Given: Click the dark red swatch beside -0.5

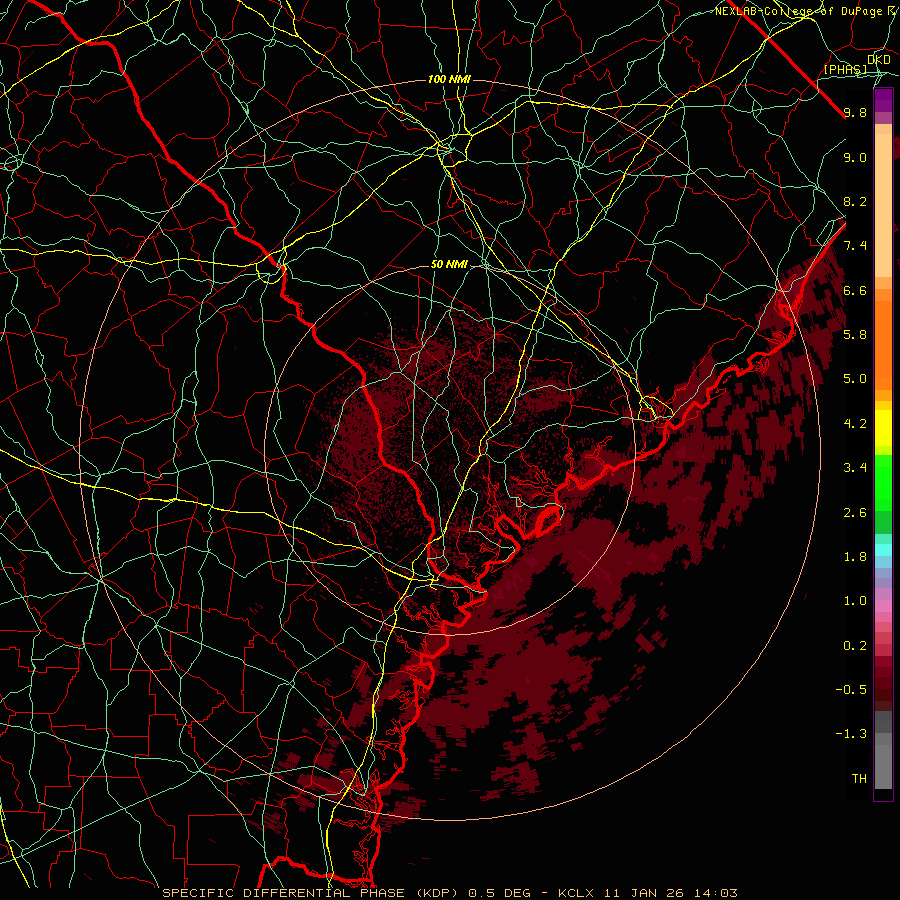Looking at the screenshot, I should (x=883, y=695).
